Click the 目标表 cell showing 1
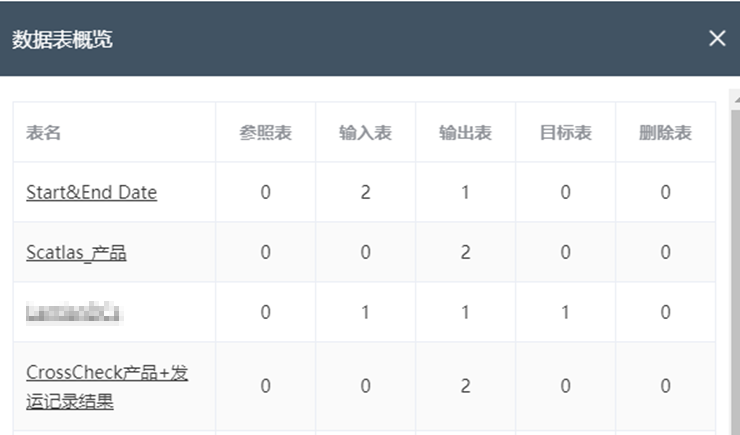Viewport: 740px width, 435px height. (565, 312)
